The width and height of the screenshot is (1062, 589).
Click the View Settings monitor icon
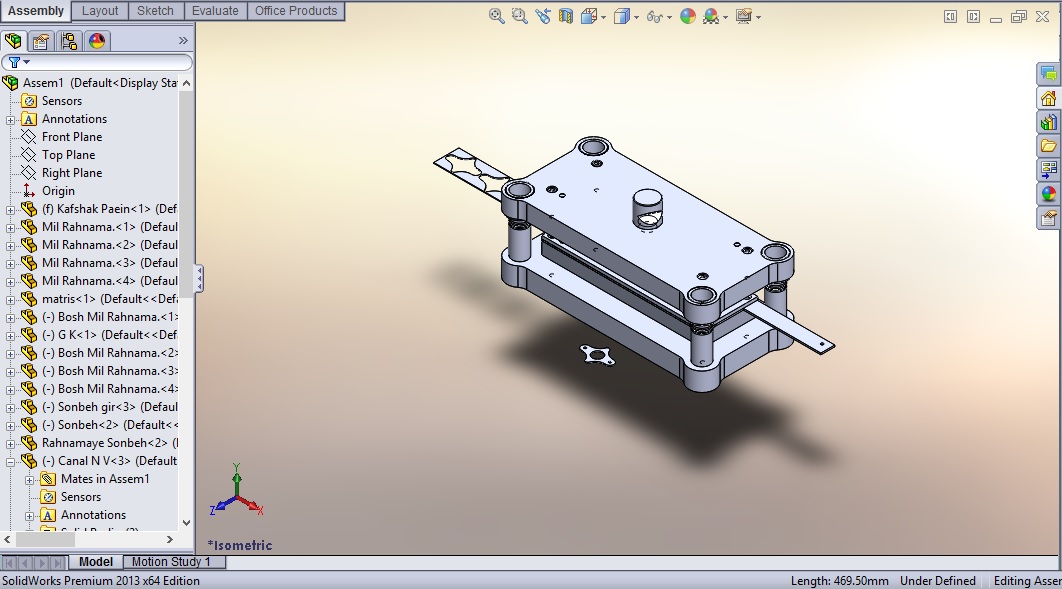tap(744, 16)
